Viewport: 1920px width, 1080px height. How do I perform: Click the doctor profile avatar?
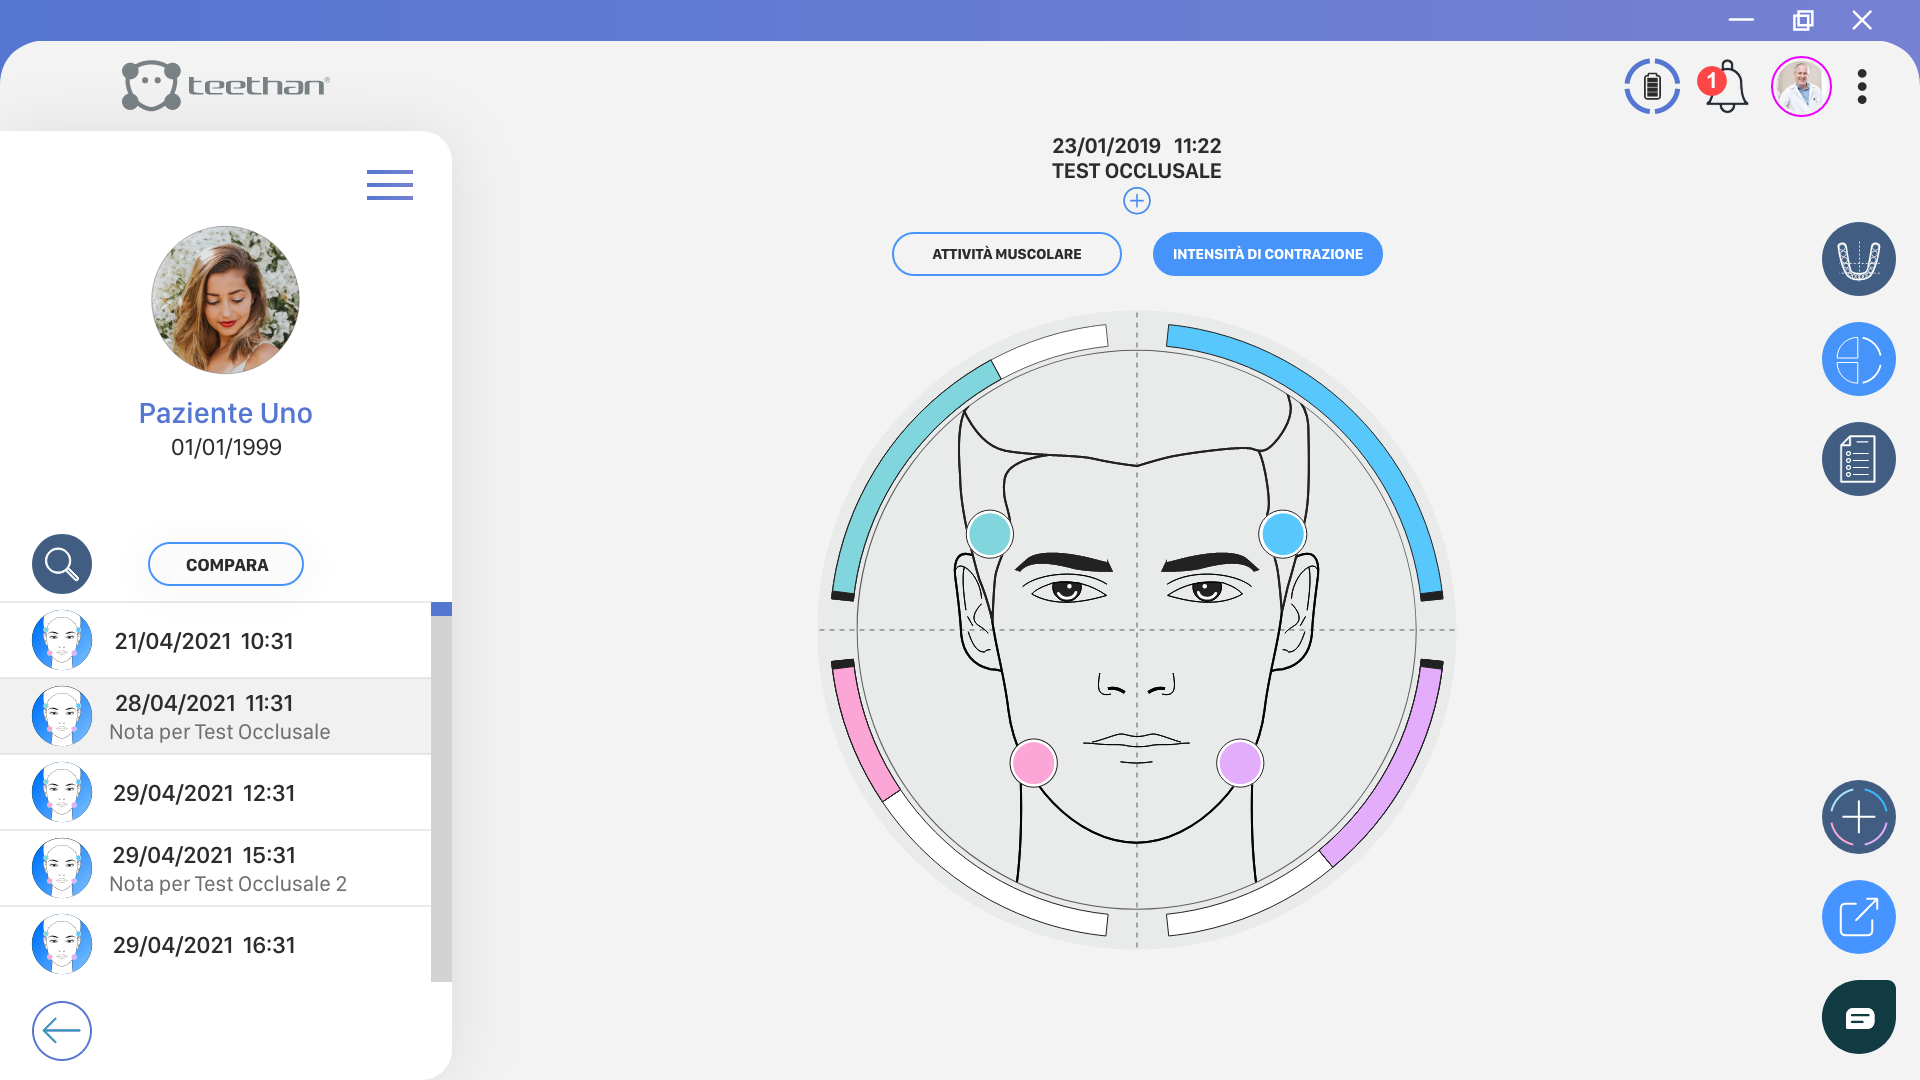(1800, 87)
